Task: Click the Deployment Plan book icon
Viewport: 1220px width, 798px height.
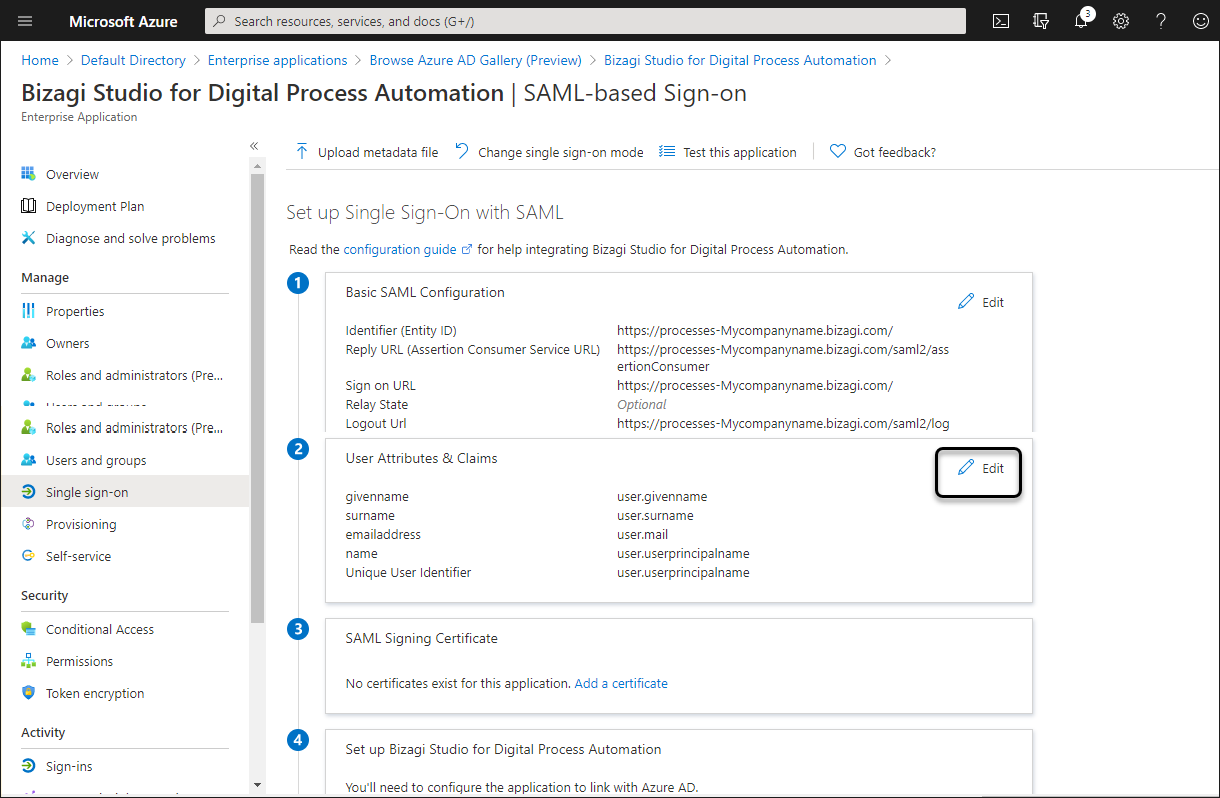Action: coord(28,206)
